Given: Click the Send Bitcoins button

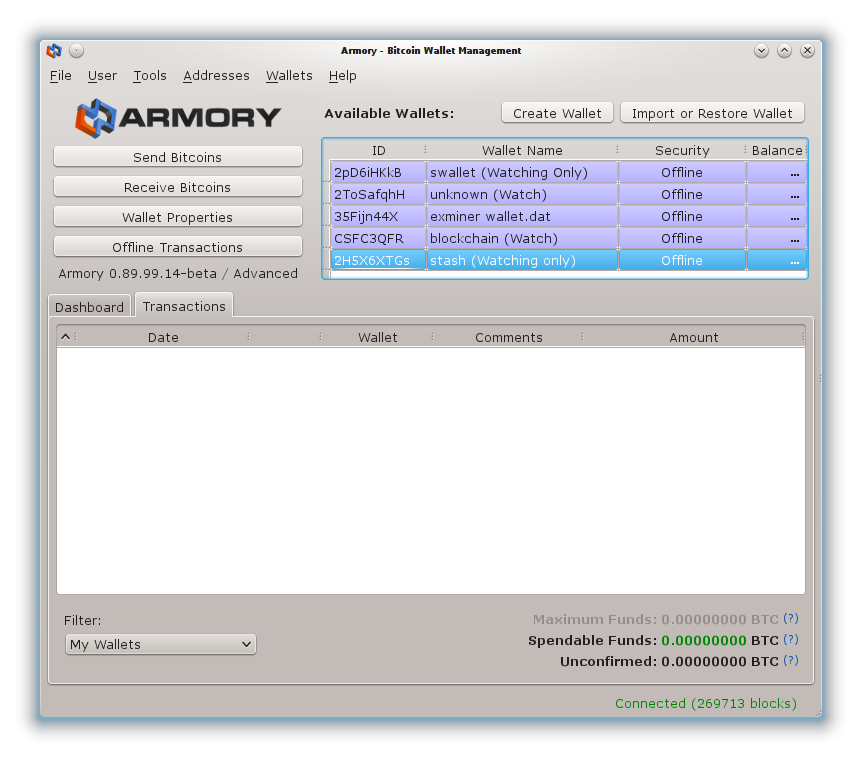Looking at the screenshot, I should 178,157.
